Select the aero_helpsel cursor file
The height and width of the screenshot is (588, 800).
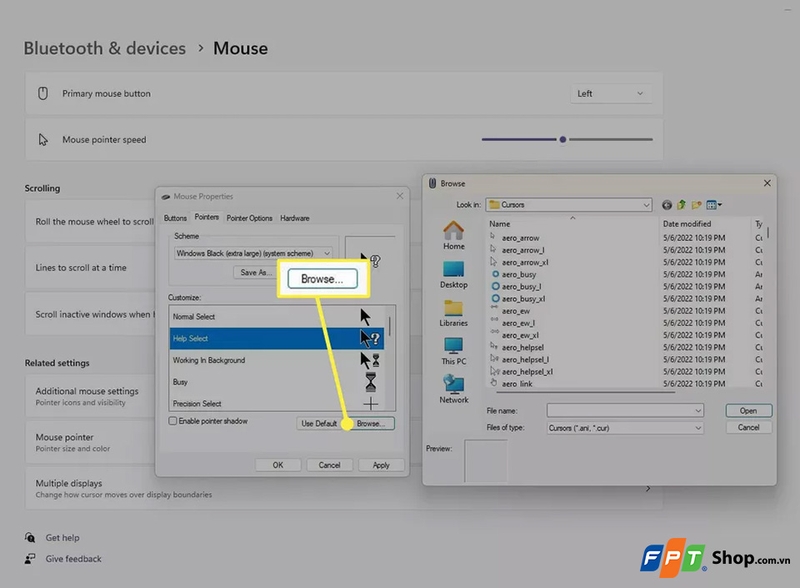[x=523, y=348]
